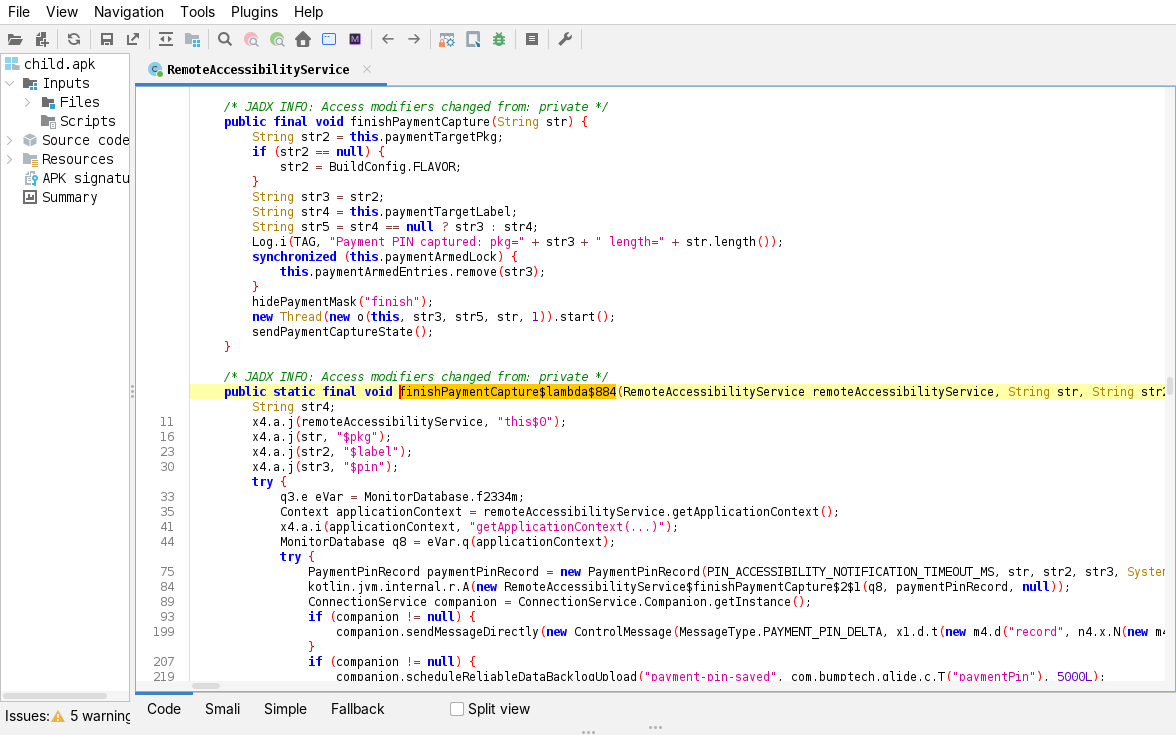Click the code editor horizontal scrollbar
Viewport: 1176px width, 735px height.
[206, 686]
